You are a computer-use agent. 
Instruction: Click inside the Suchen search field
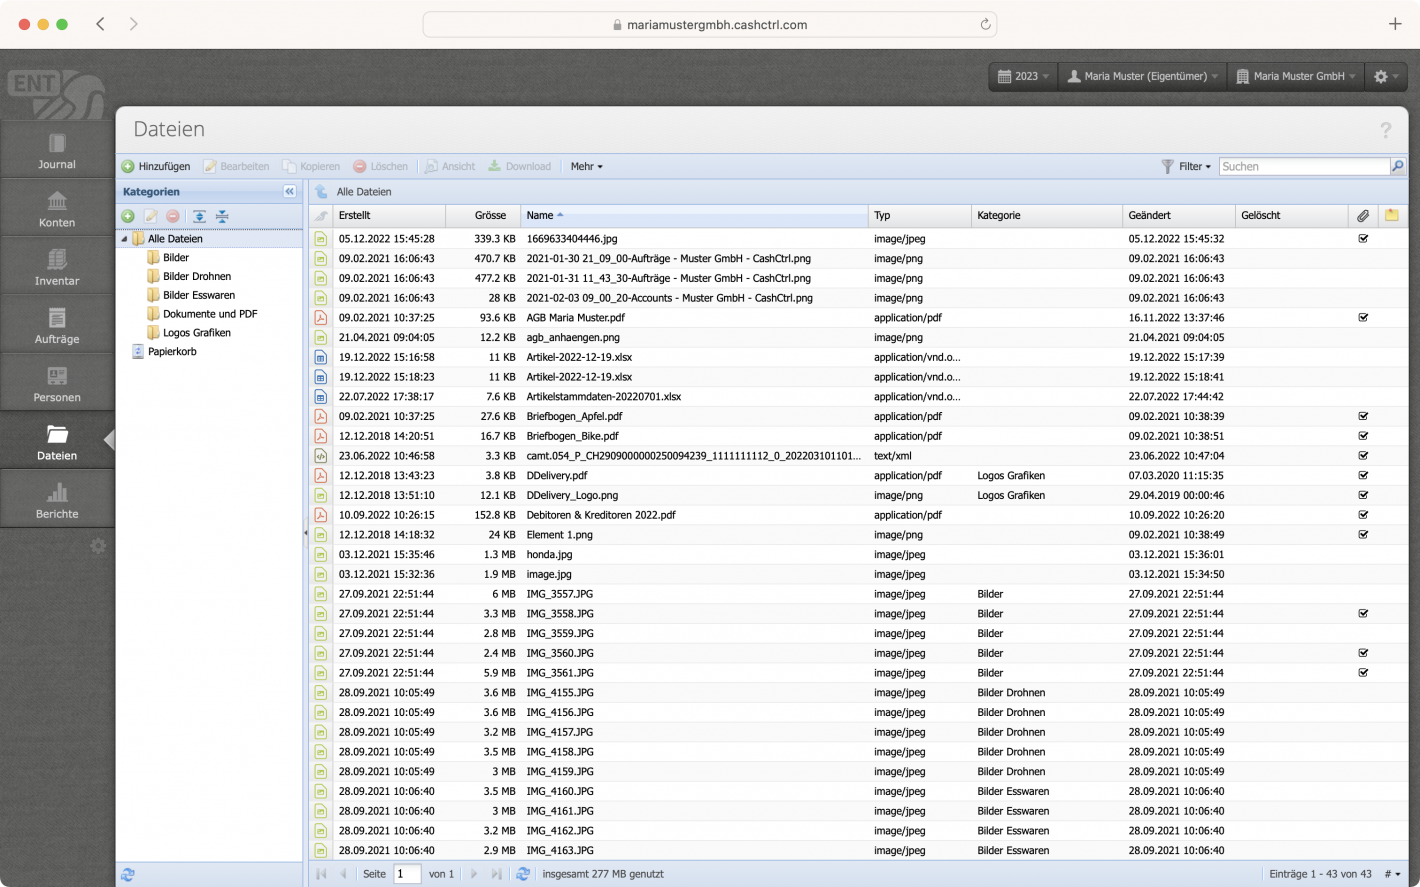[x=1300, y=166]
